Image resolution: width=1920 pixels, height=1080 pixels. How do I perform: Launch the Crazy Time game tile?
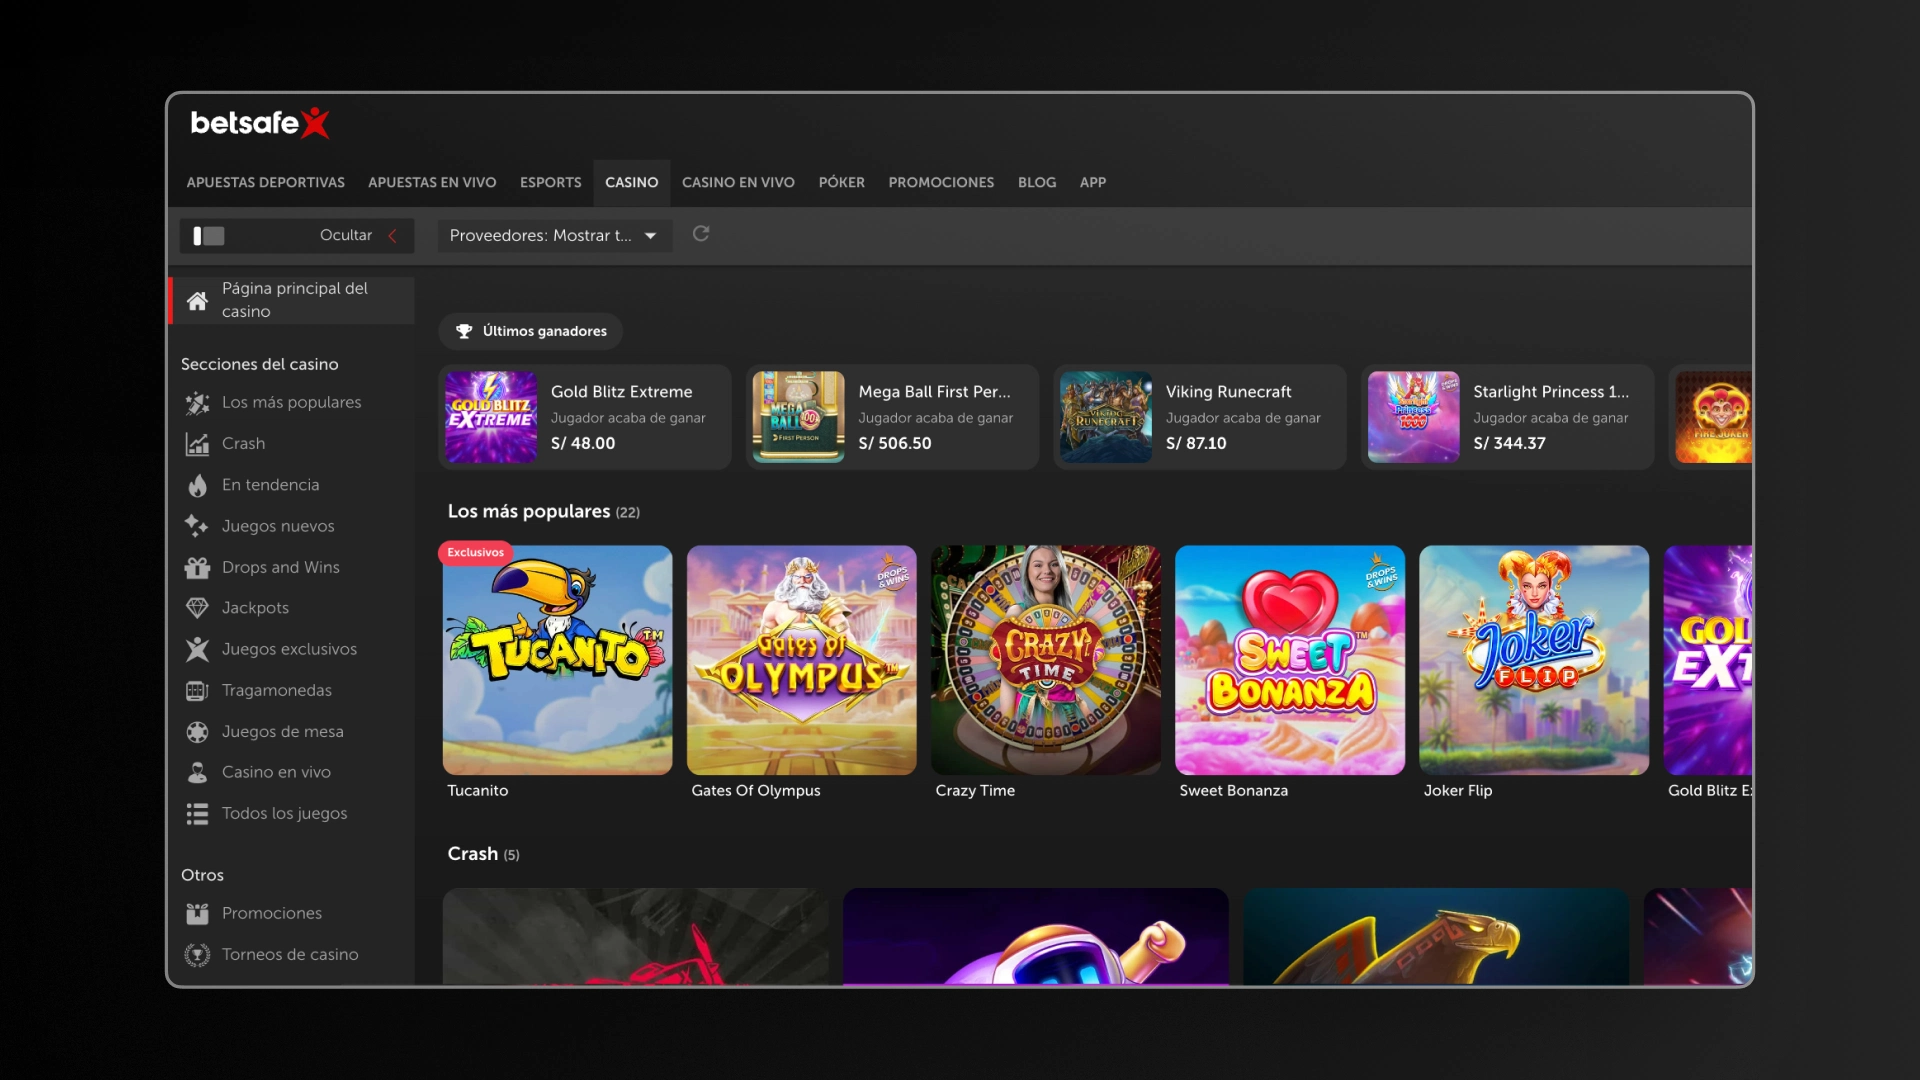tap(1045, 660)
